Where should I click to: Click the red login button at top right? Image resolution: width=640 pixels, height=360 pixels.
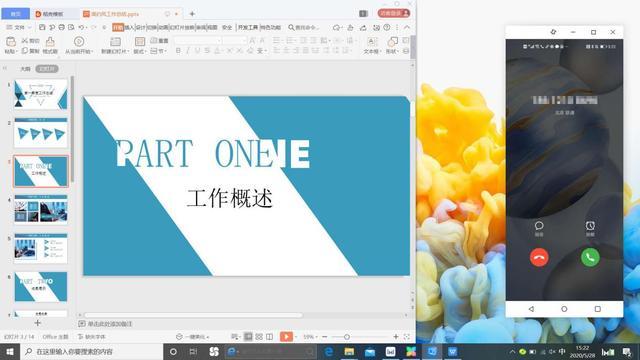point(393,13)
